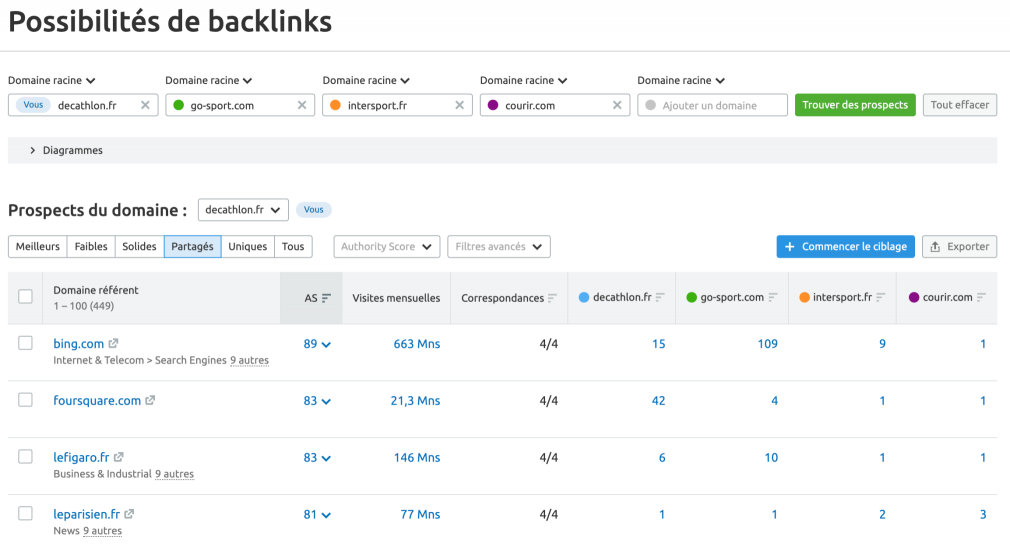The height and width of the screenshot is (547, 1010).
Task: Remove decathlon.fr domain with X icon
Action: pos(145,105)
